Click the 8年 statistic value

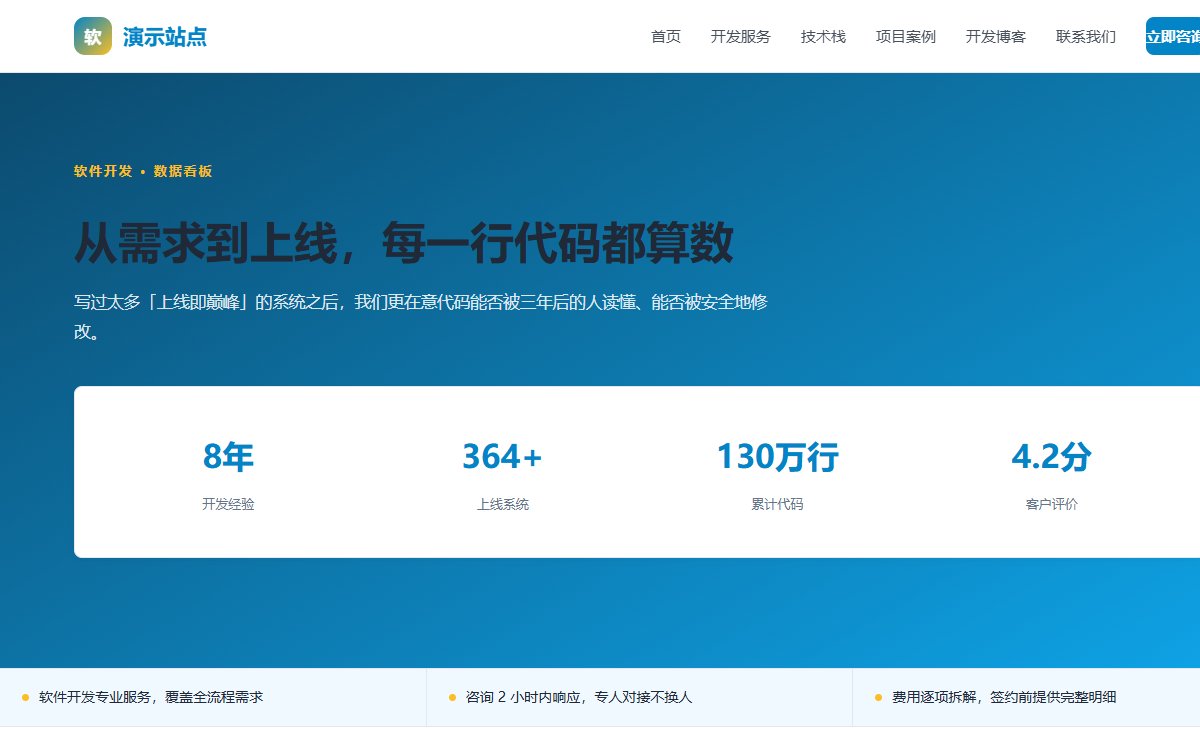click(228, 457)
